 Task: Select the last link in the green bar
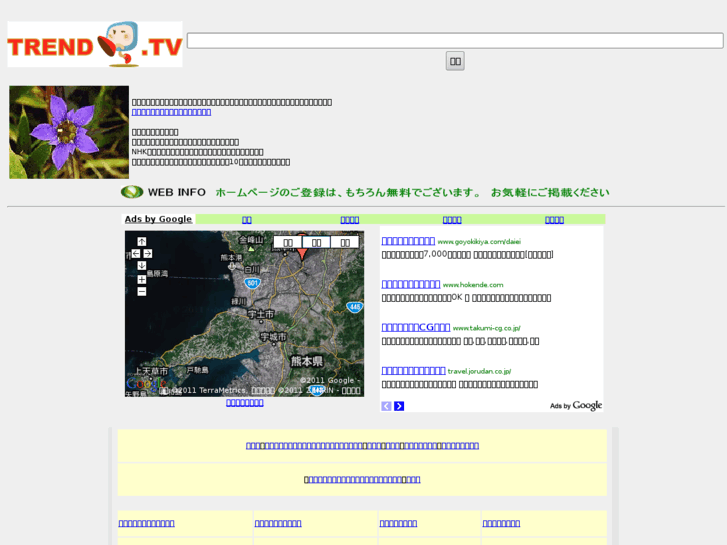(555, 220)
